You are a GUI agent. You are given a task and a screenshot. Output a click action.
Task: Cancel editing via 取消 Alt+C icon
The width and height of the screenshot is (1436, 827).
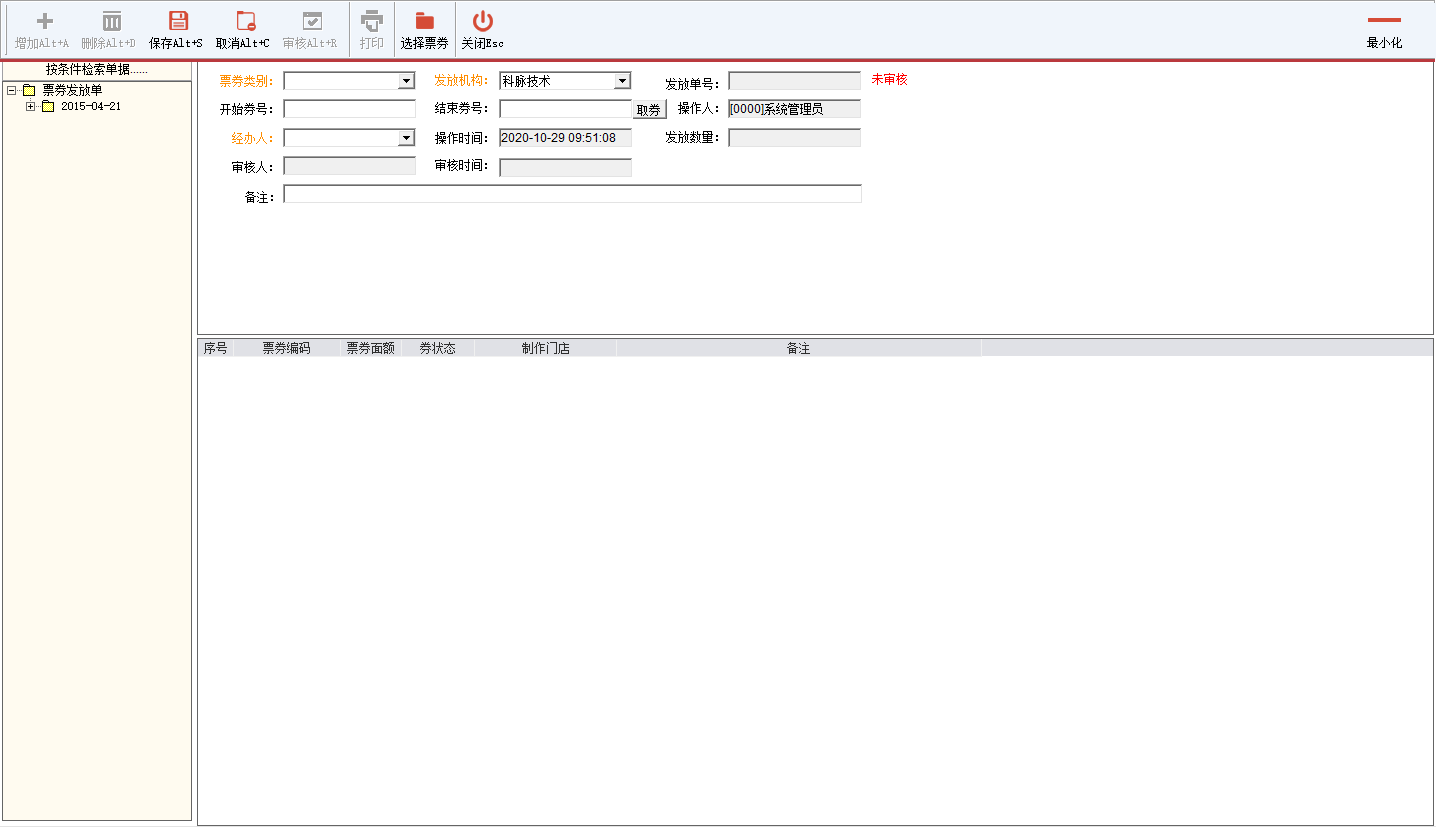245,21
